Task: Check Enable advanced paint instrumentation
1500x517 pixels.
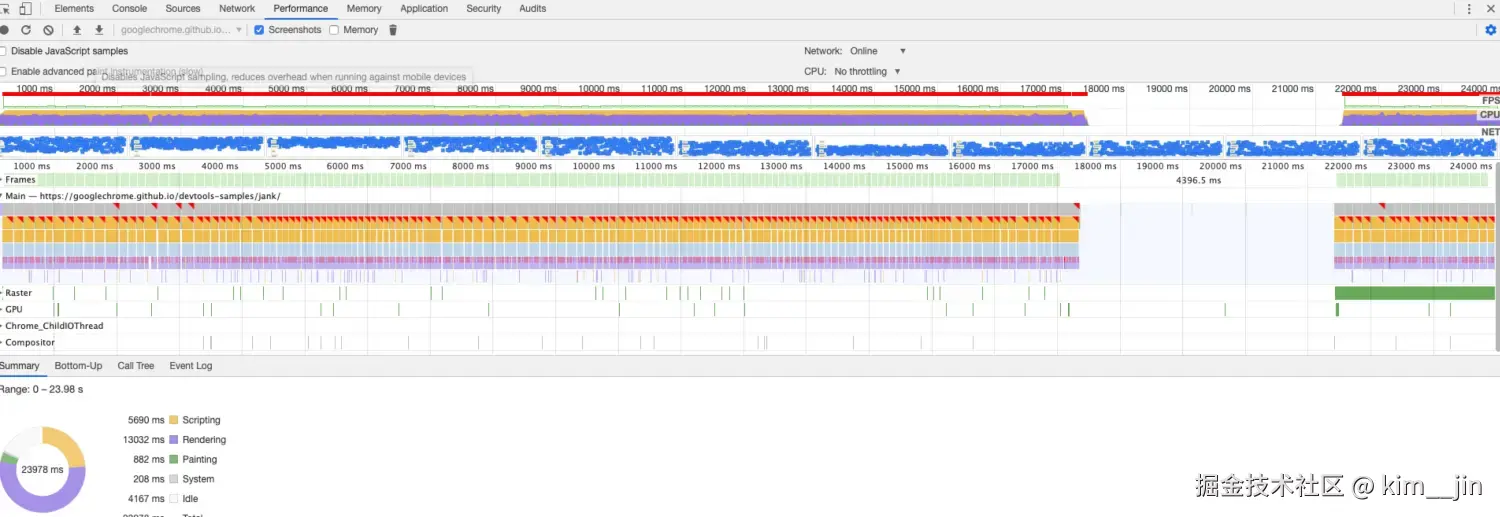Action: coord(3,72)
